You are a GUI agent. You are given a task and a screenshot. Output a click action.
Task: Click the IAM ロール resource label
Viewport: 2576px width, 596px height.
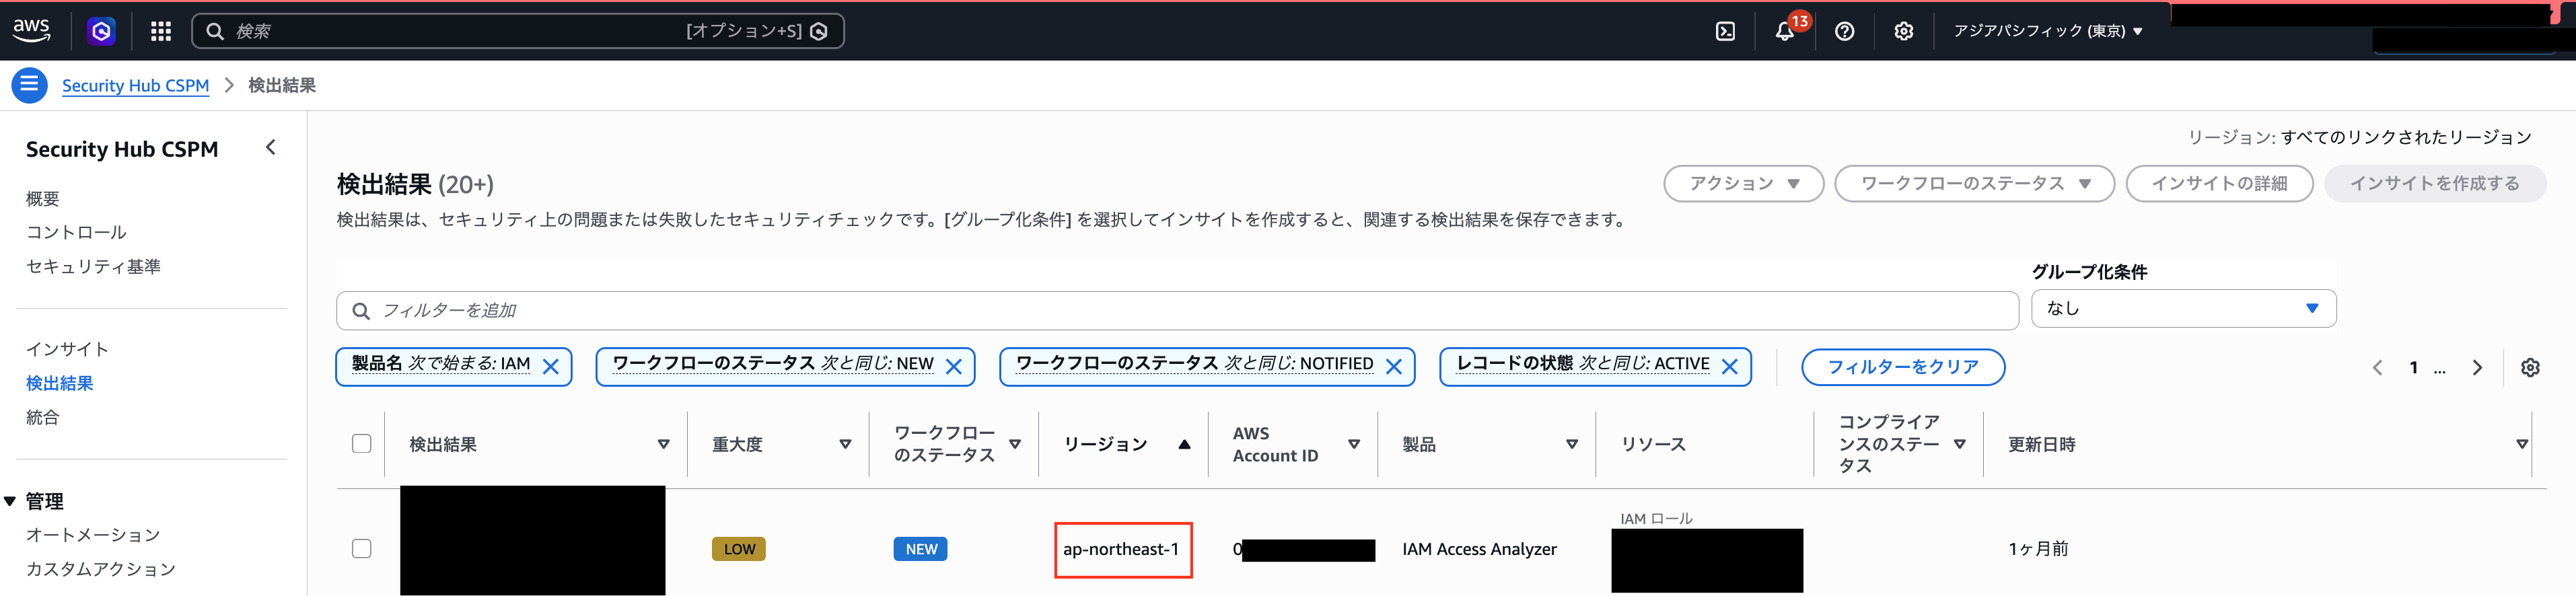(x=1656, y=518)
